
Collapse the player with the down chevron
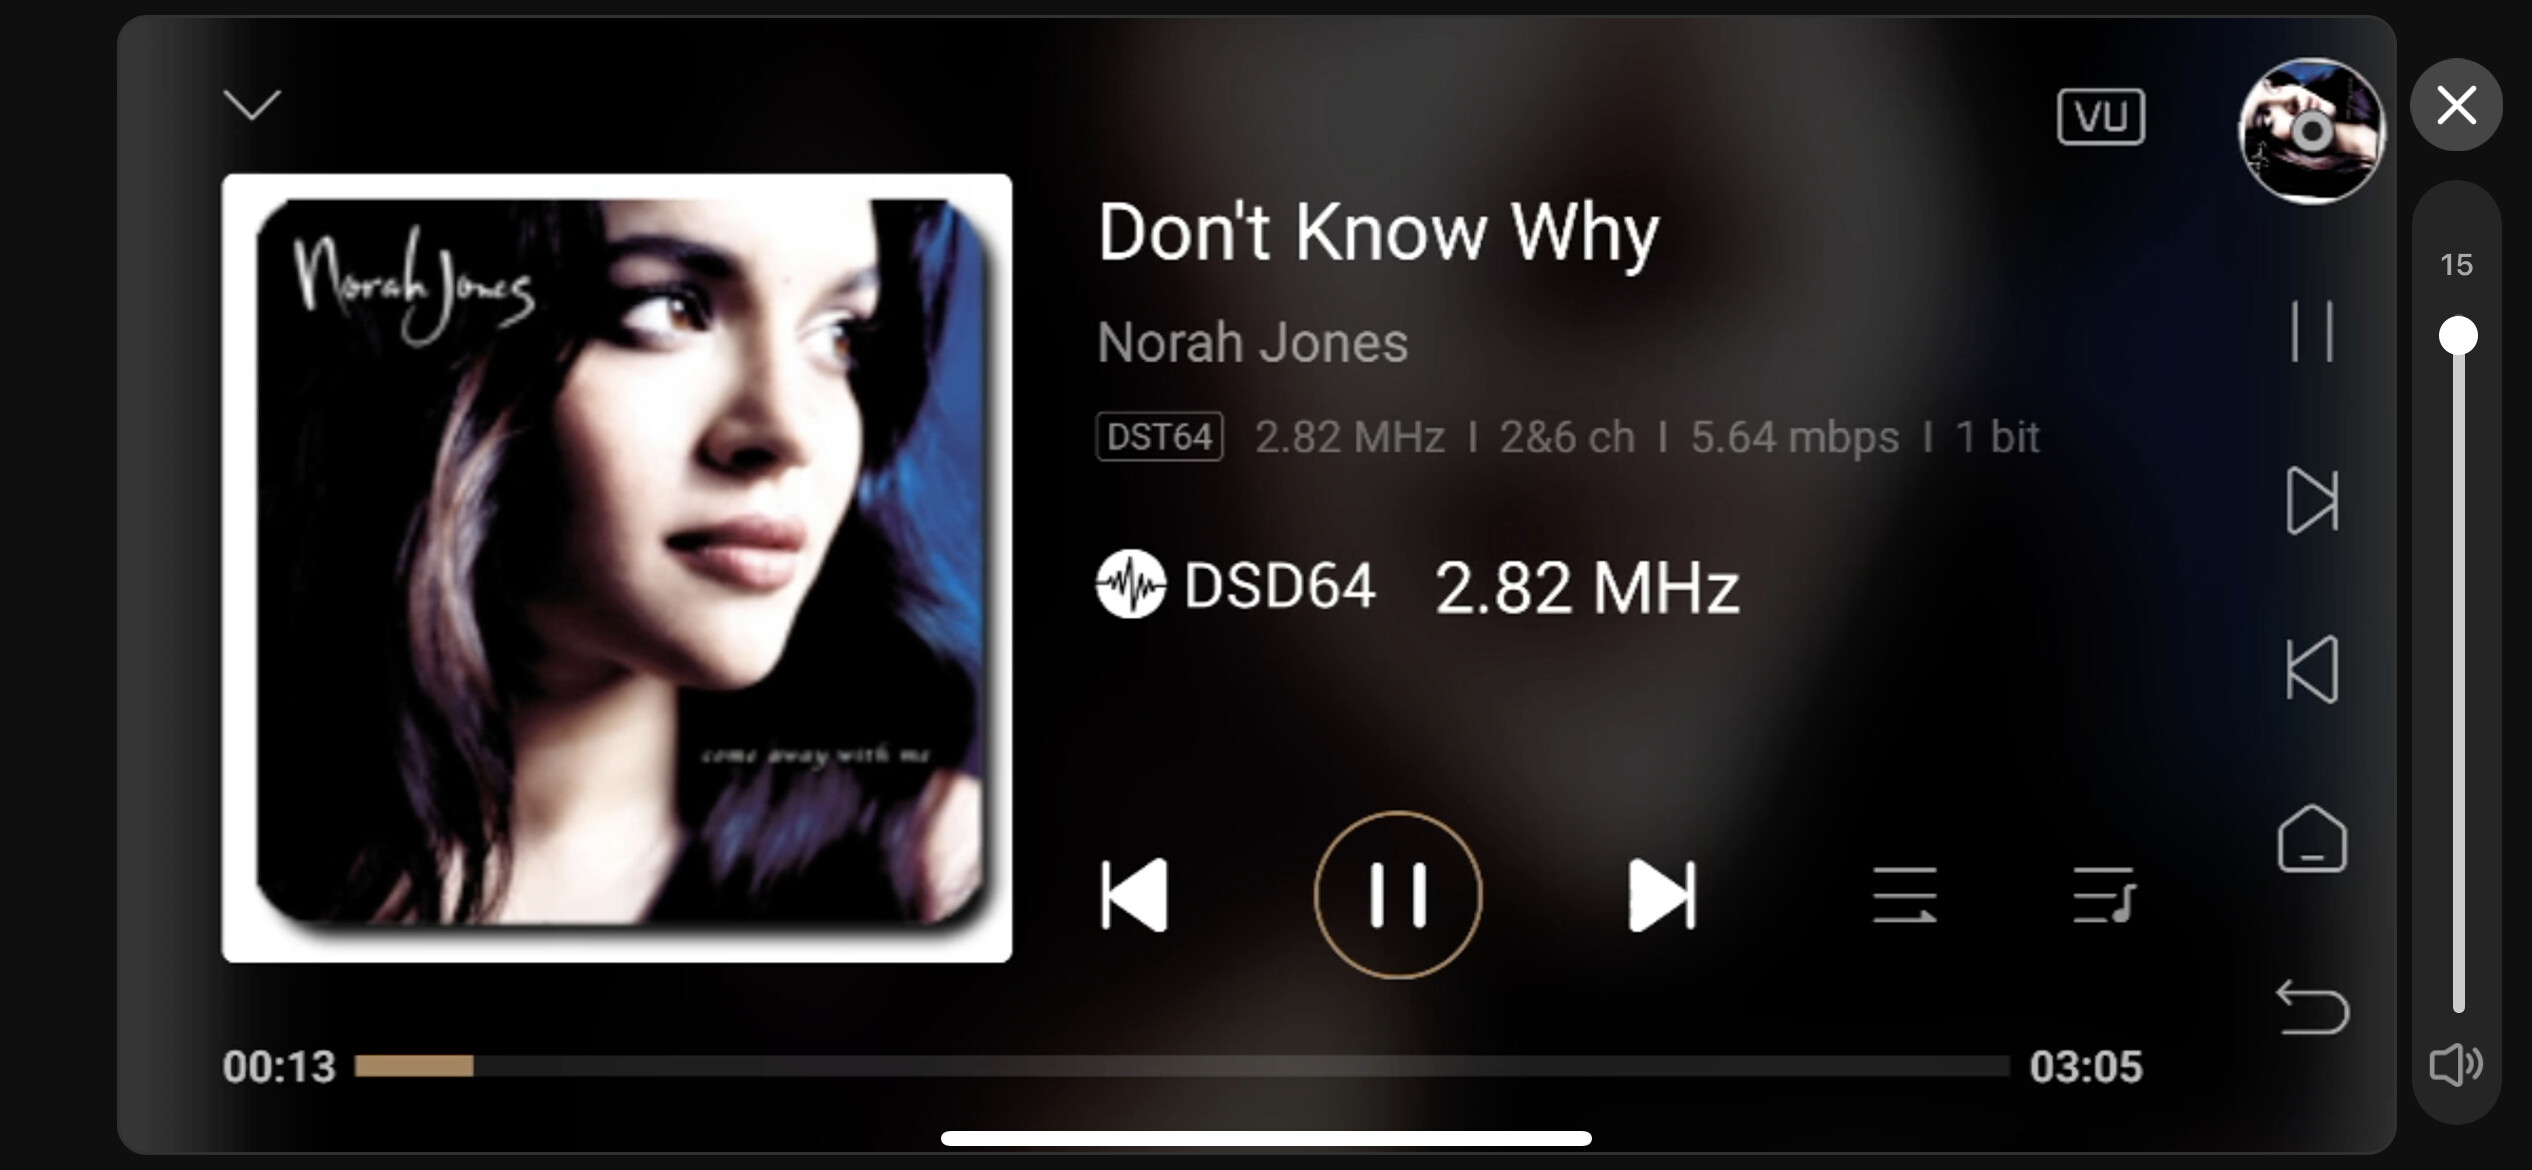252,104
